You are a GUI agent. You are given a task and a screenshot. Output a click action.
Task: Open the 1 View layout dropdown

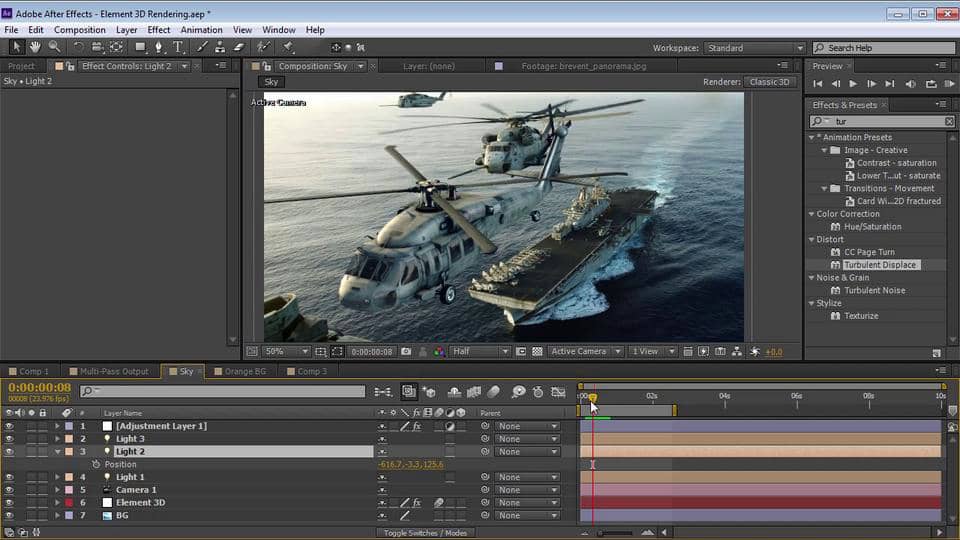pos(653,351)
